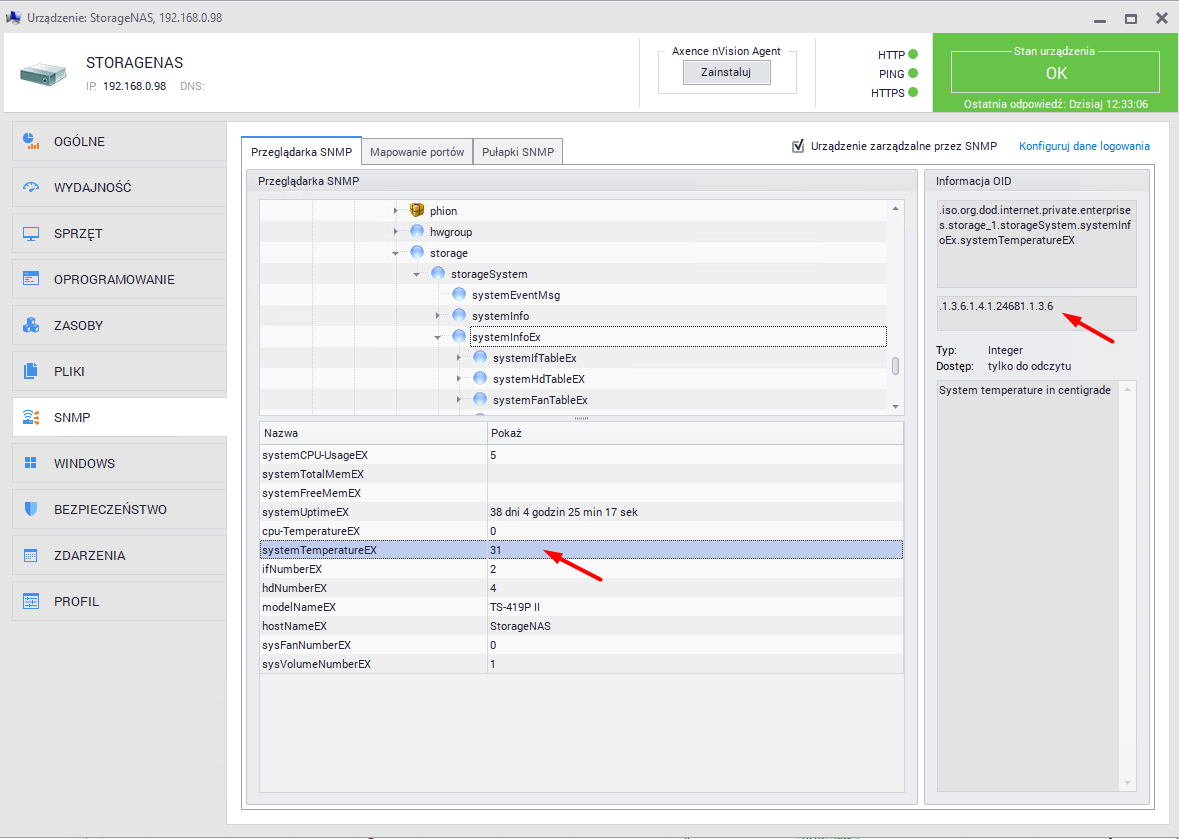Open the Pułapki SNMP tab

(518, 153)
